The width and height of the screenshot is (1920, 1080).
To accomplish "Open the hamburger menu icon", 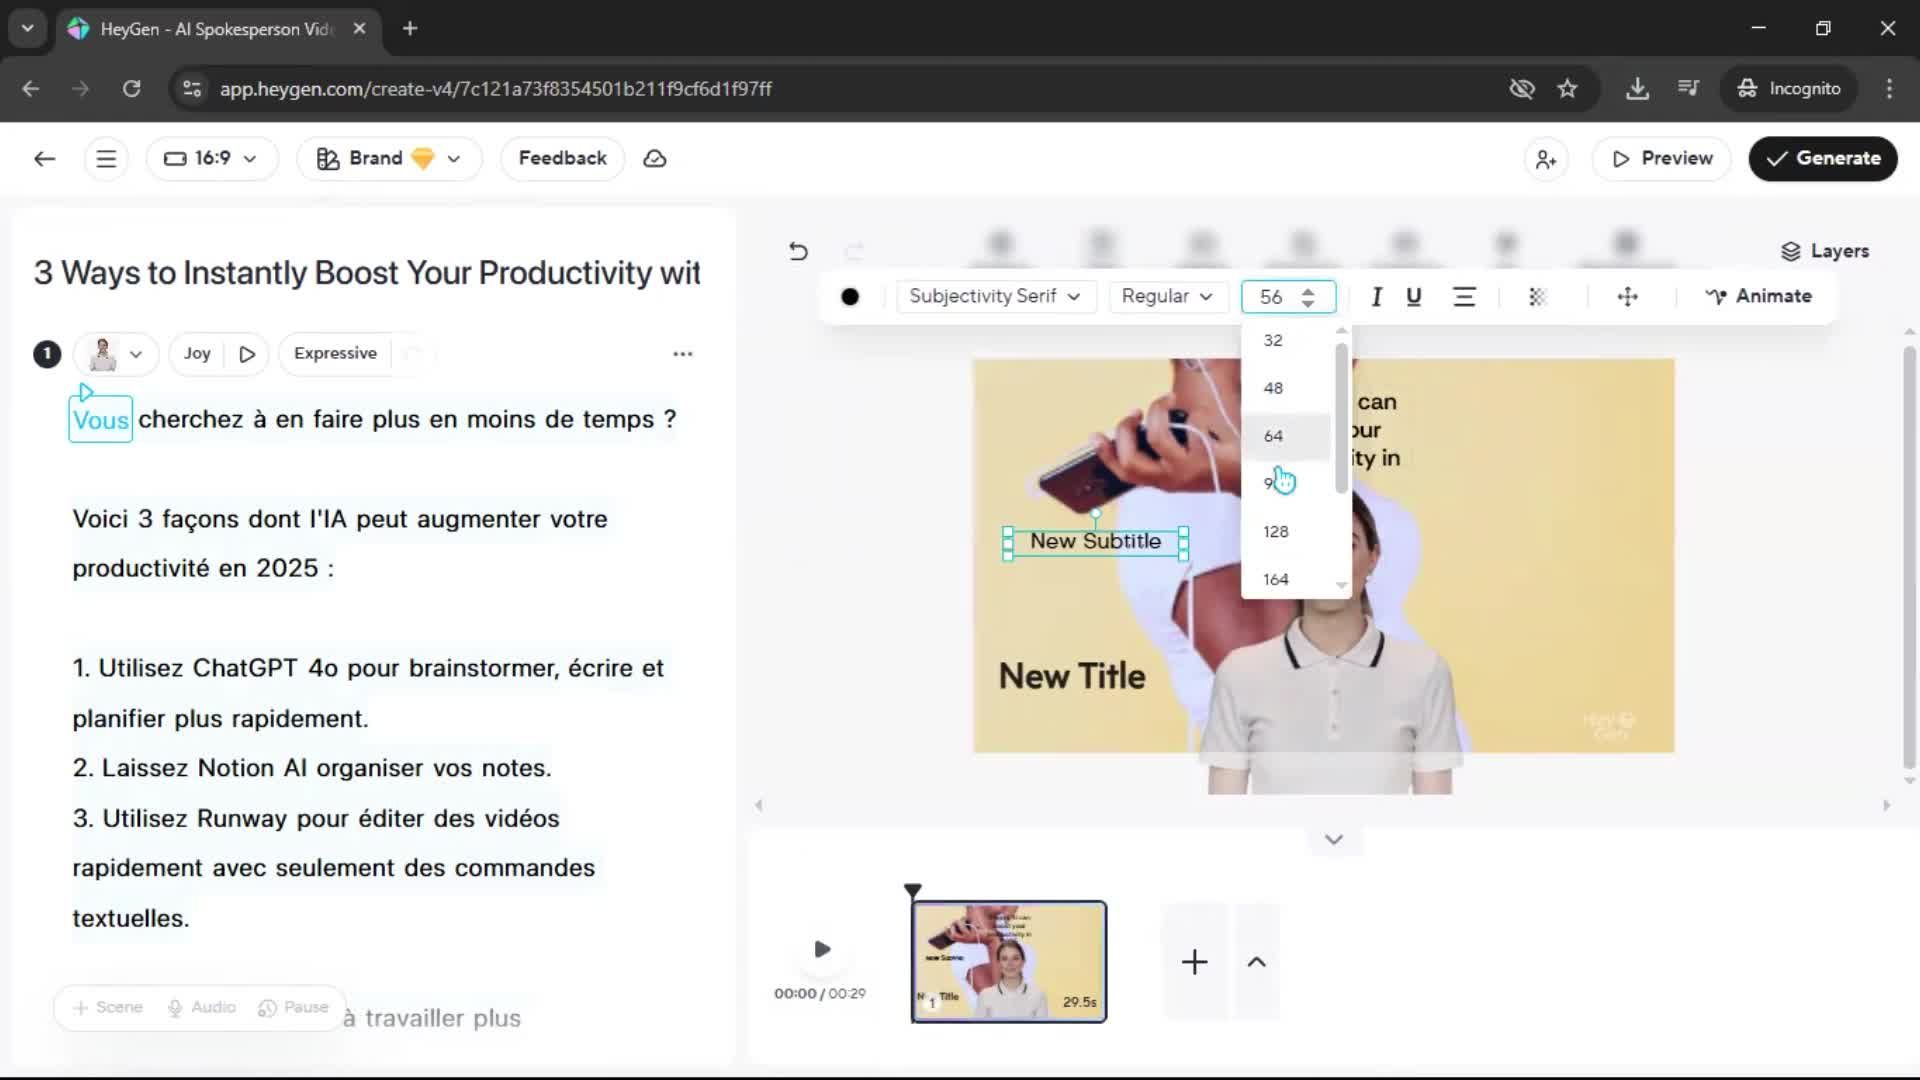I will pyautogui.click(x=106, y=159).
